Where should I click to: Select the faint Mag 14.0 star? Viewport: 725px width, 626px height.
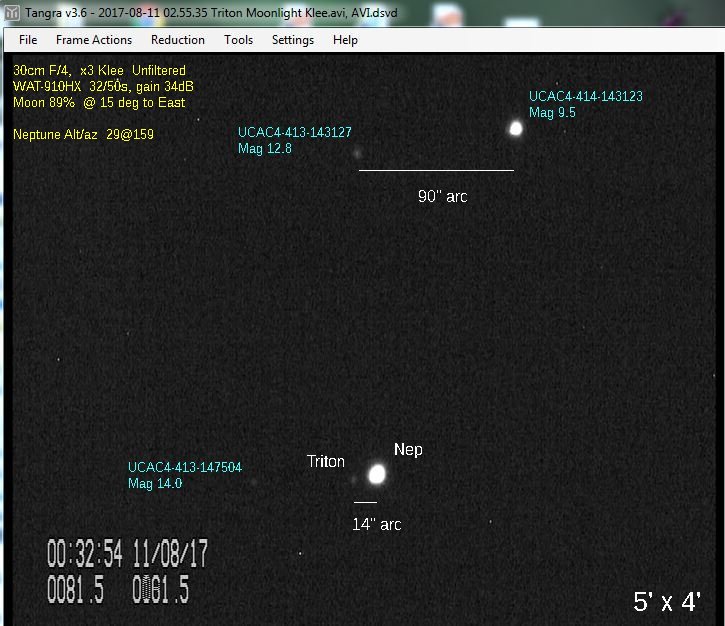(x=255, y=483)
